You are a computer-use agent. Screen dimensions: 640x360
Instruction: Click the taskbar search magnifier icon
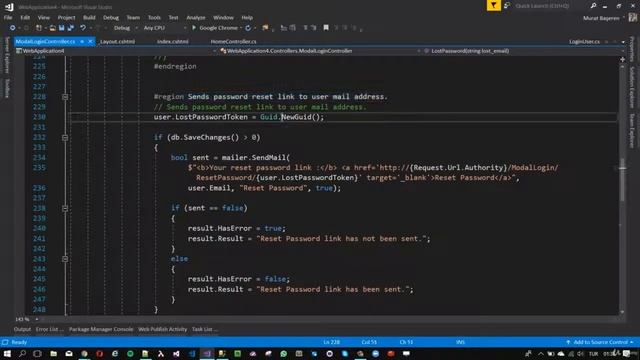(x=22, y=353)
